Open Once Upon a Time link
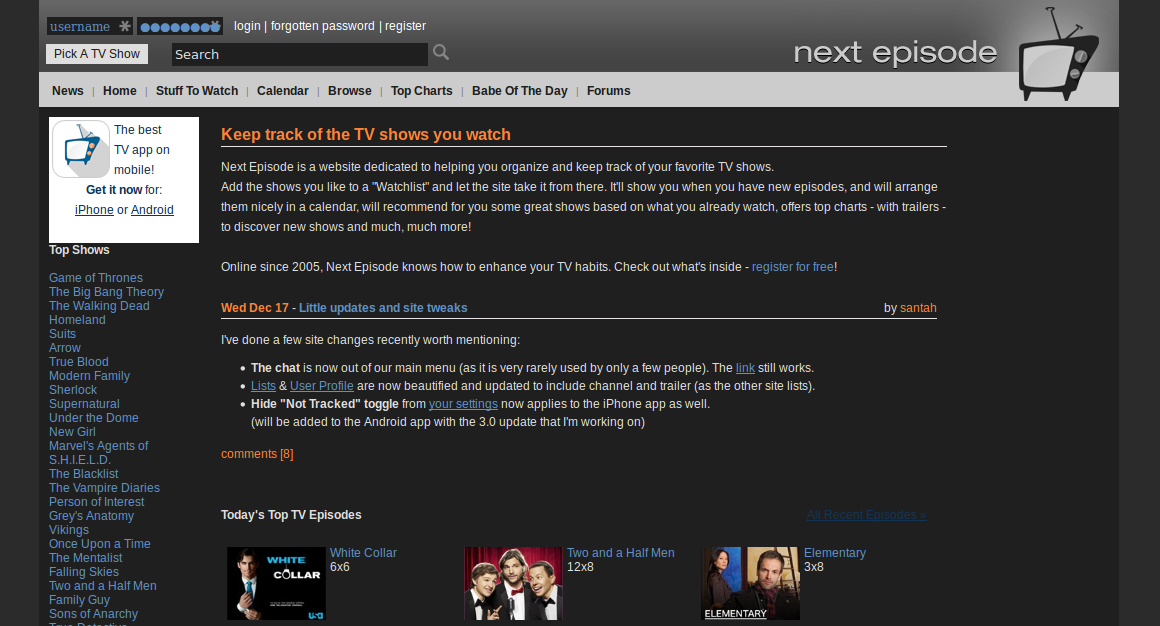The height and width of the screenshot is (626, 1160). [x=100, y=545]
